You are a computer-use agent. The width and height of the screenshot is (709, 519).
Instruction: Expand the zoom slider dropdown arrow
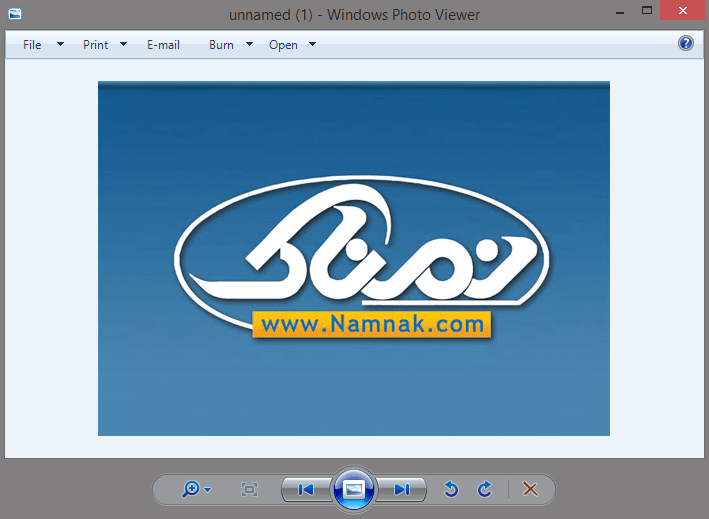pyautogui.click(x=208, y=490)
